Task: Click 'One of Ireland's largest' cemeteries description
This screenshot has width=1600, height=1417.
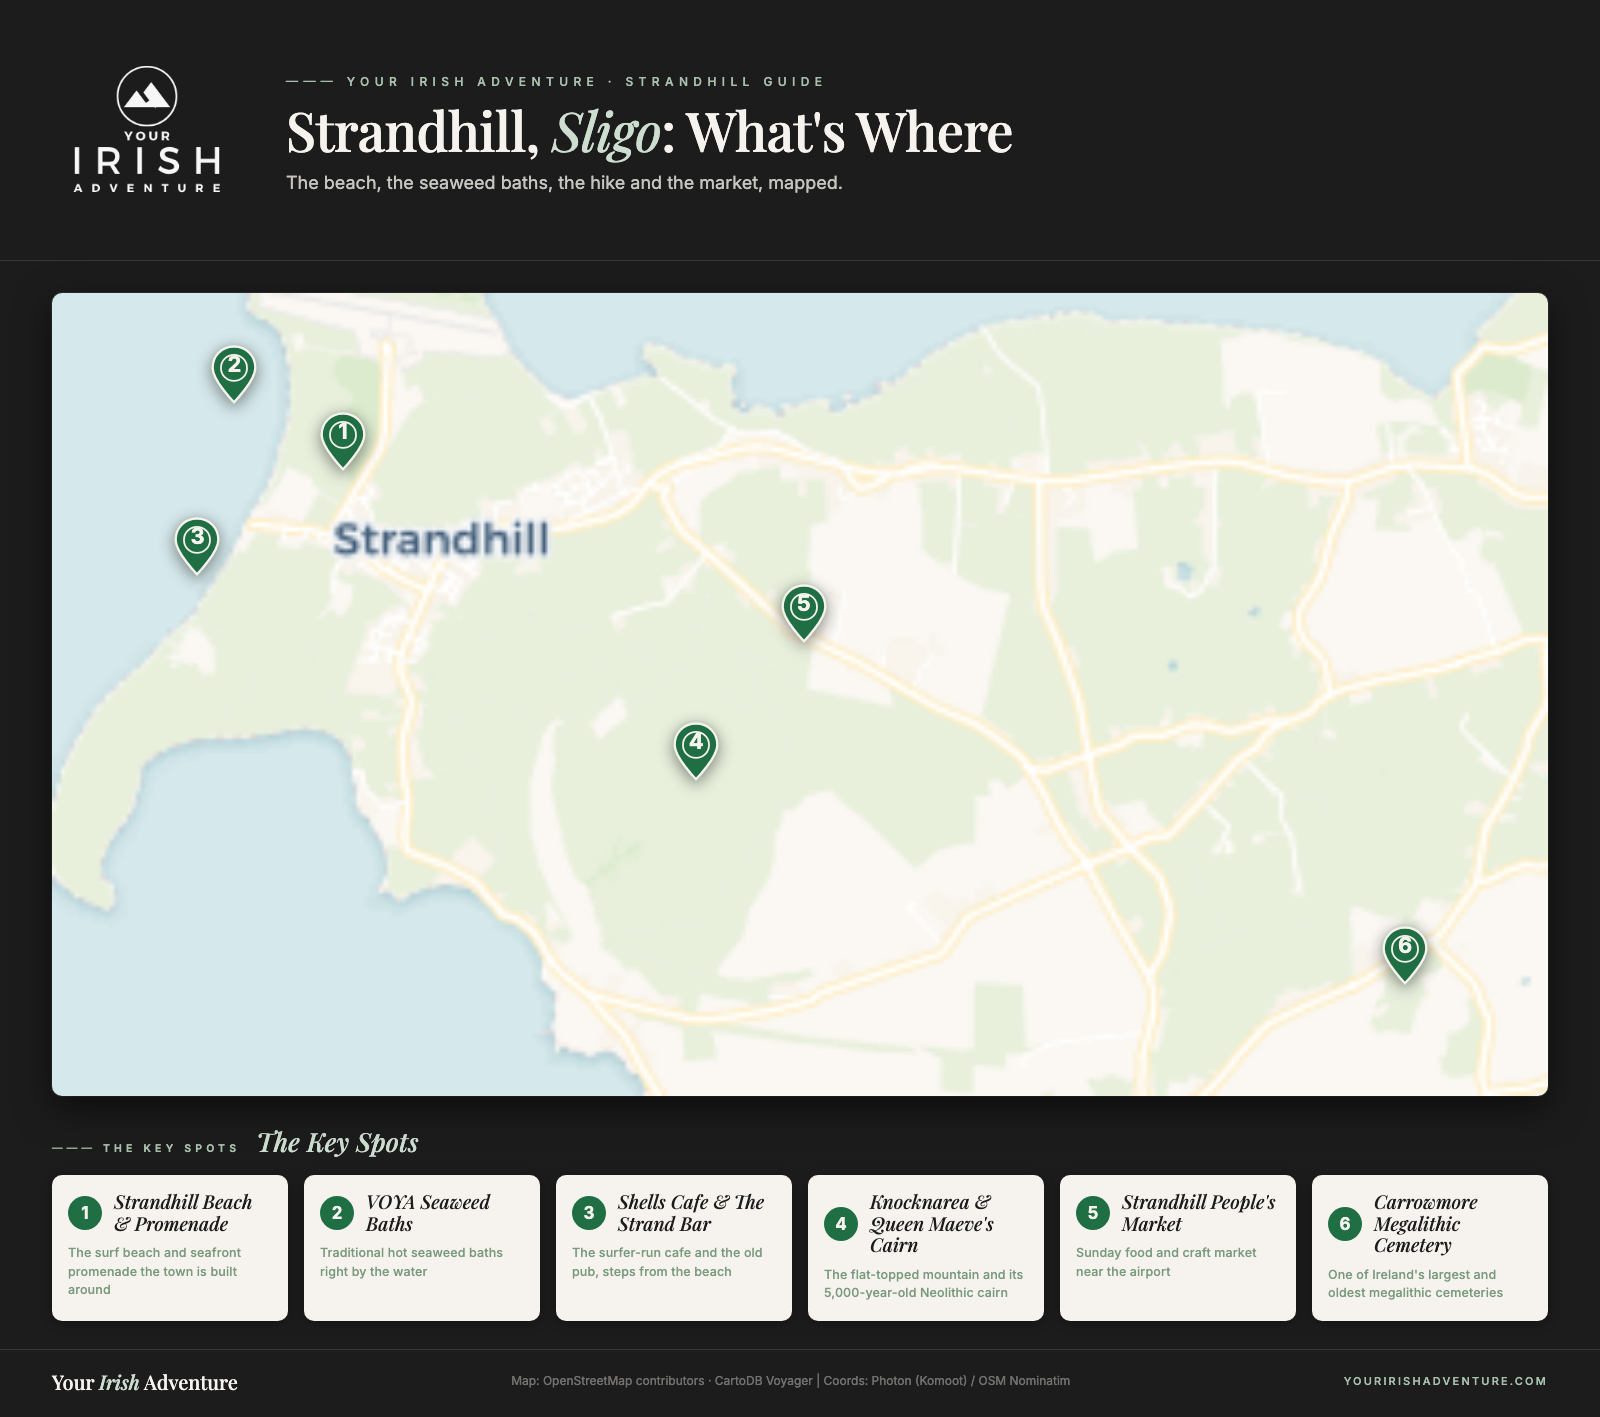Action: point(1415,1284)
